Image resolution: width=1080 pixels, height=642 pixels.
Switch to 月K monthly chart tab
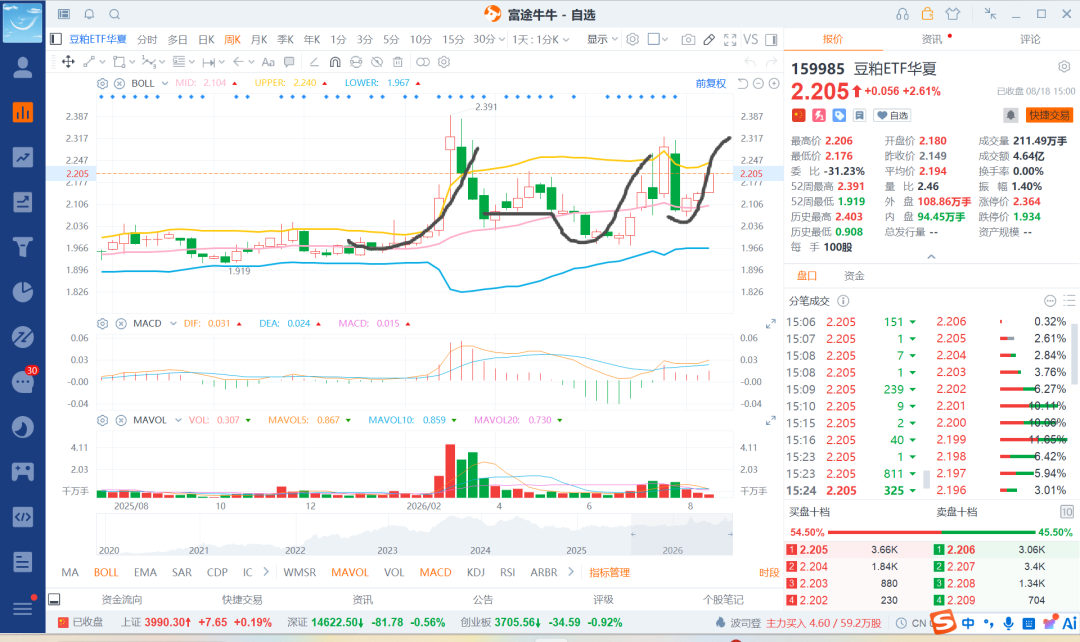[259, 40]
